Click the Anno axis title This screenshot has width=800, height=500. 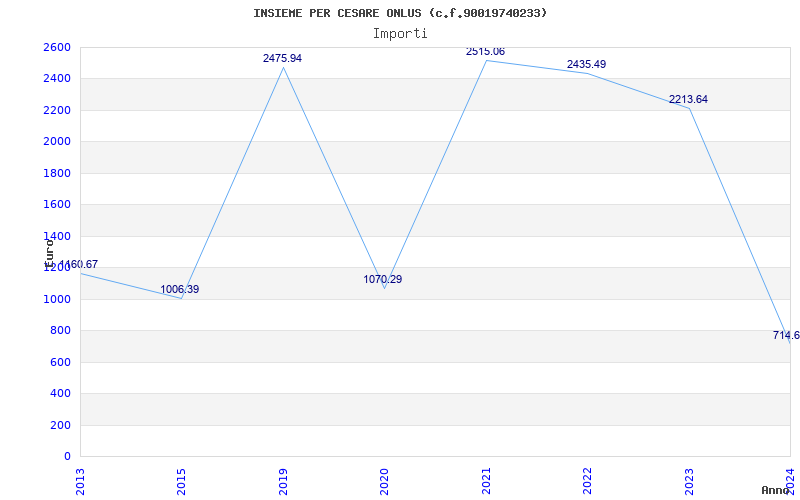point(776,490)
